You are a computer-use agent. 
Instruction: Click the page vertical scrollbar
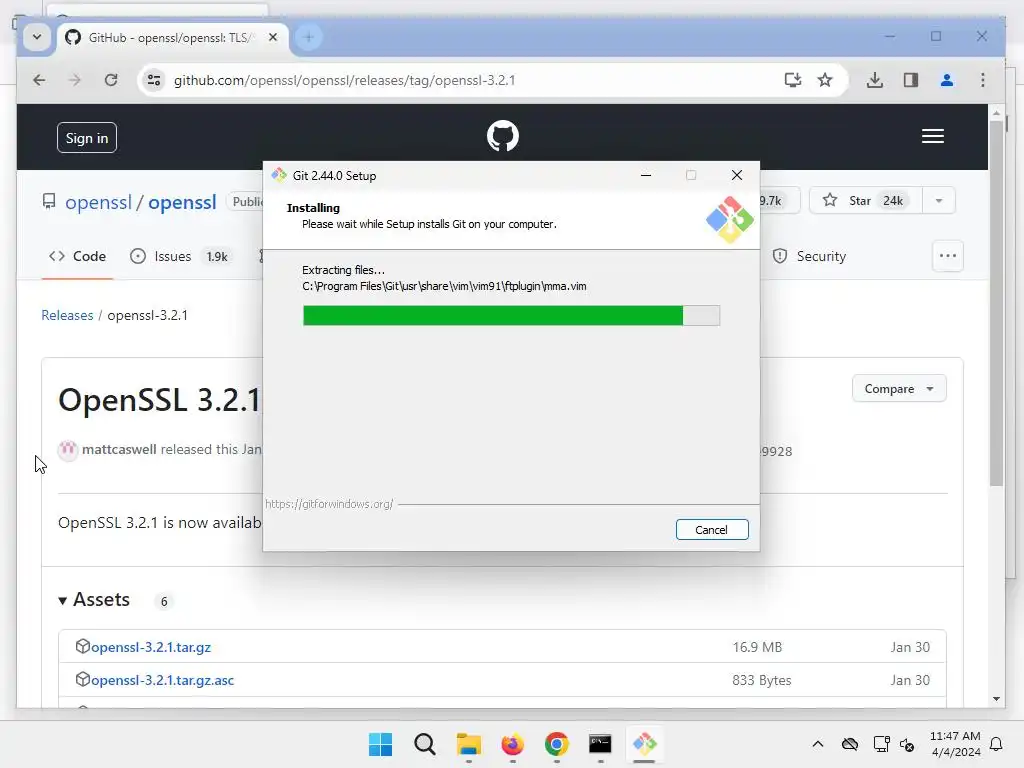tap(996, 304)
